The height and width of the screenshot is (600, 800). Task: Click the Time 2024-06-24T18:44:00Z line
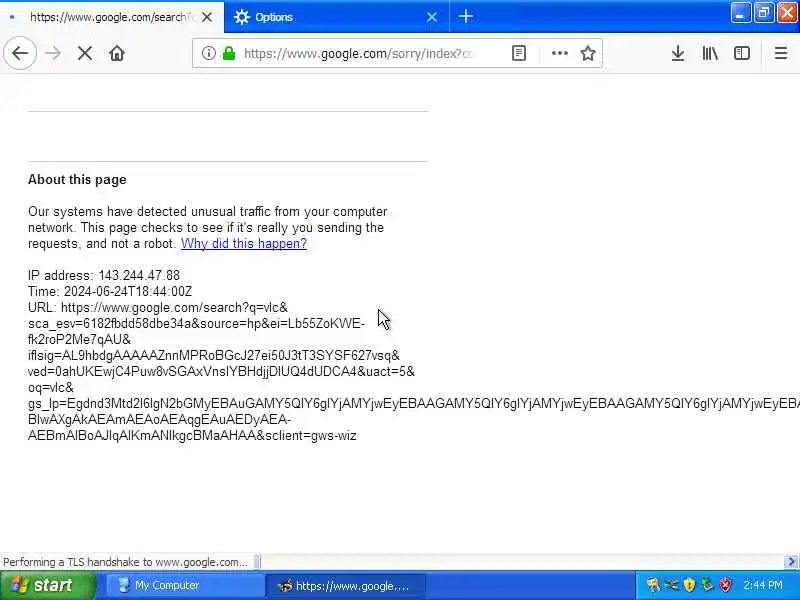coord(110,291)
